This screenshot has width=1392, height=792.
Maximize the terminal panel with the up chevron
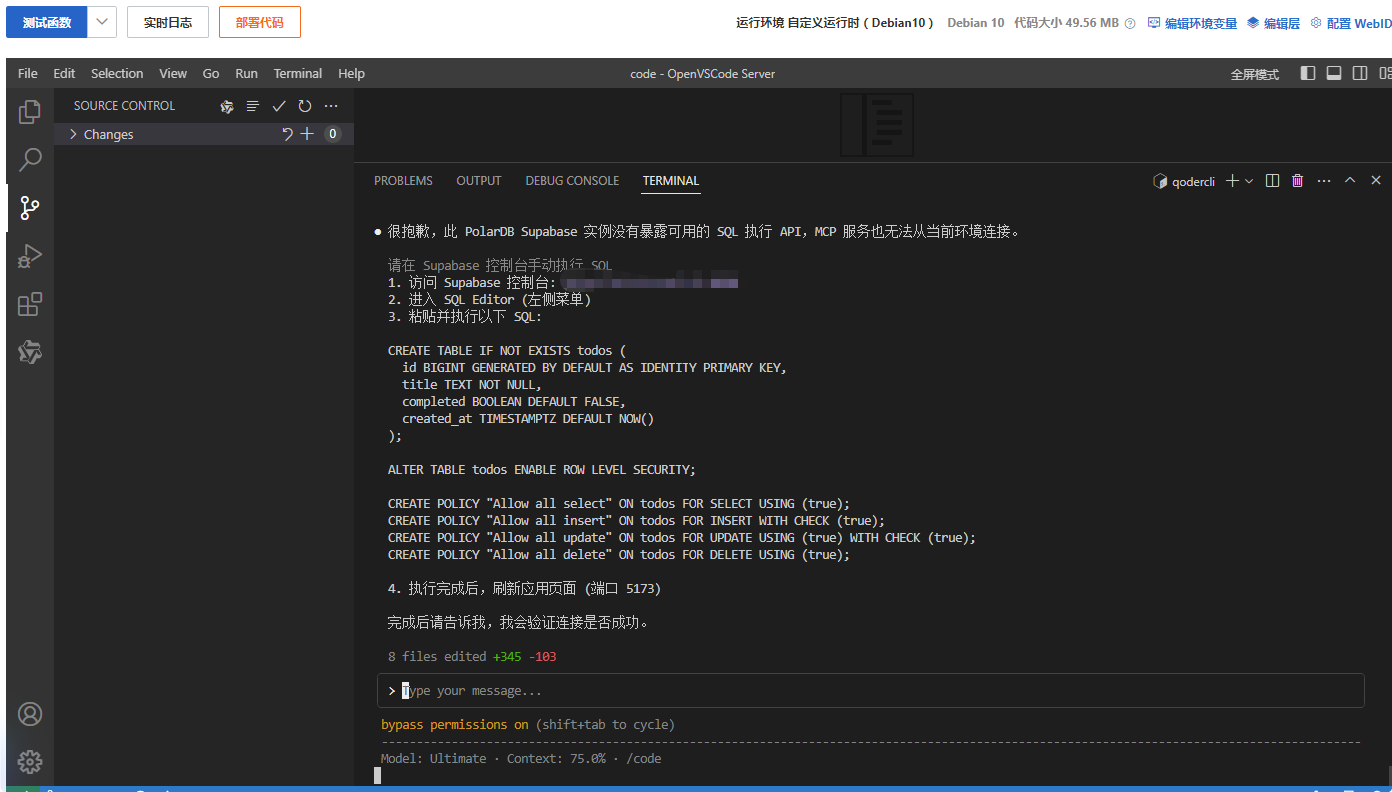[1350, 181]
